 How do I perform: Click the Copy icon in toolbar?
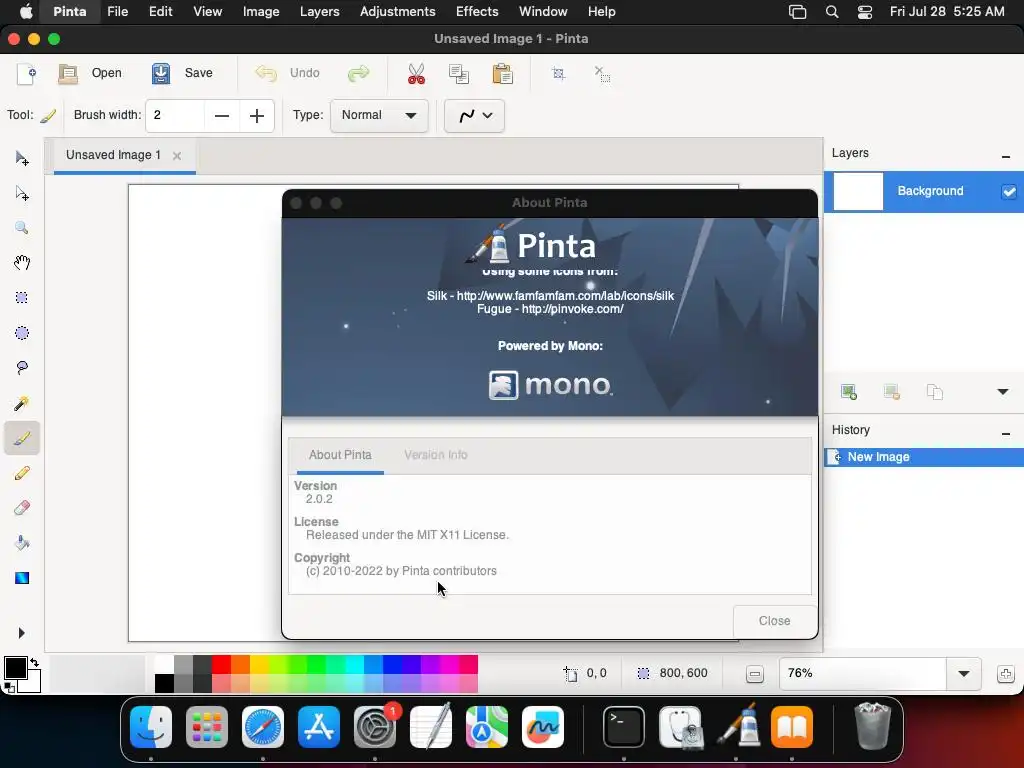pyautogui.click(x=459, y=74)
